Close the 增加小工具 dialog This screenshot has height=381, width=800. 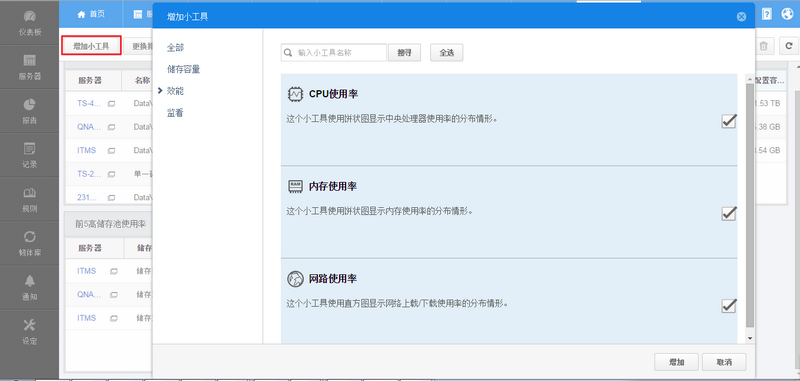click(x=741, y=17)
